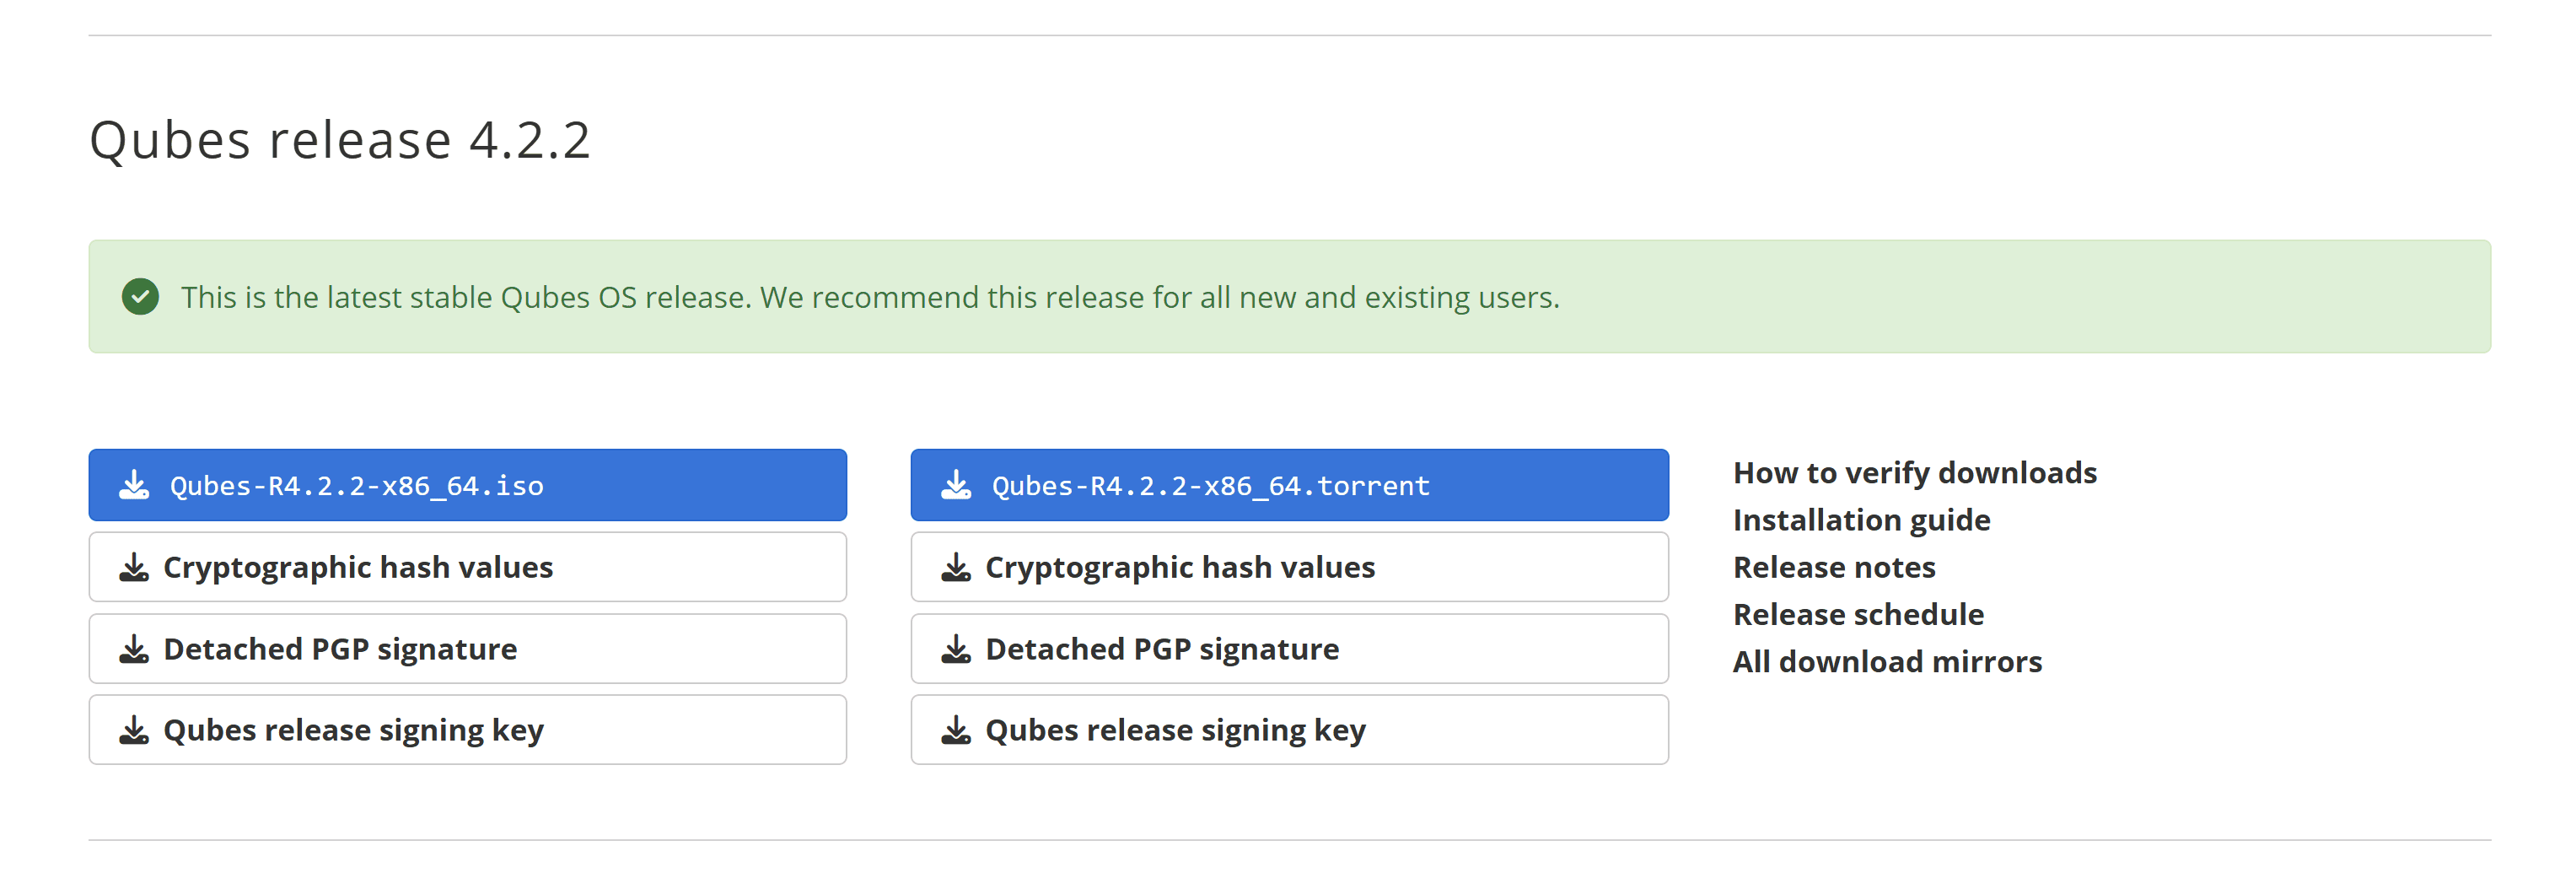Click download icon on the ISO button
This screenshot has height=873, width=2576.
click(134, 486)
